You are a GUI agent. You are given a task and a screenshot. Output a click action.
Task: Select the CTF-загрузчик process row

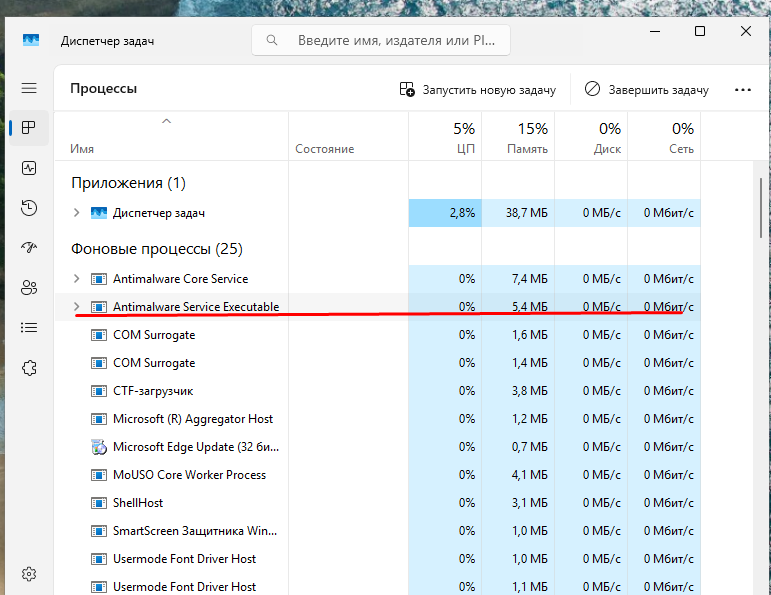pos(377,391)
